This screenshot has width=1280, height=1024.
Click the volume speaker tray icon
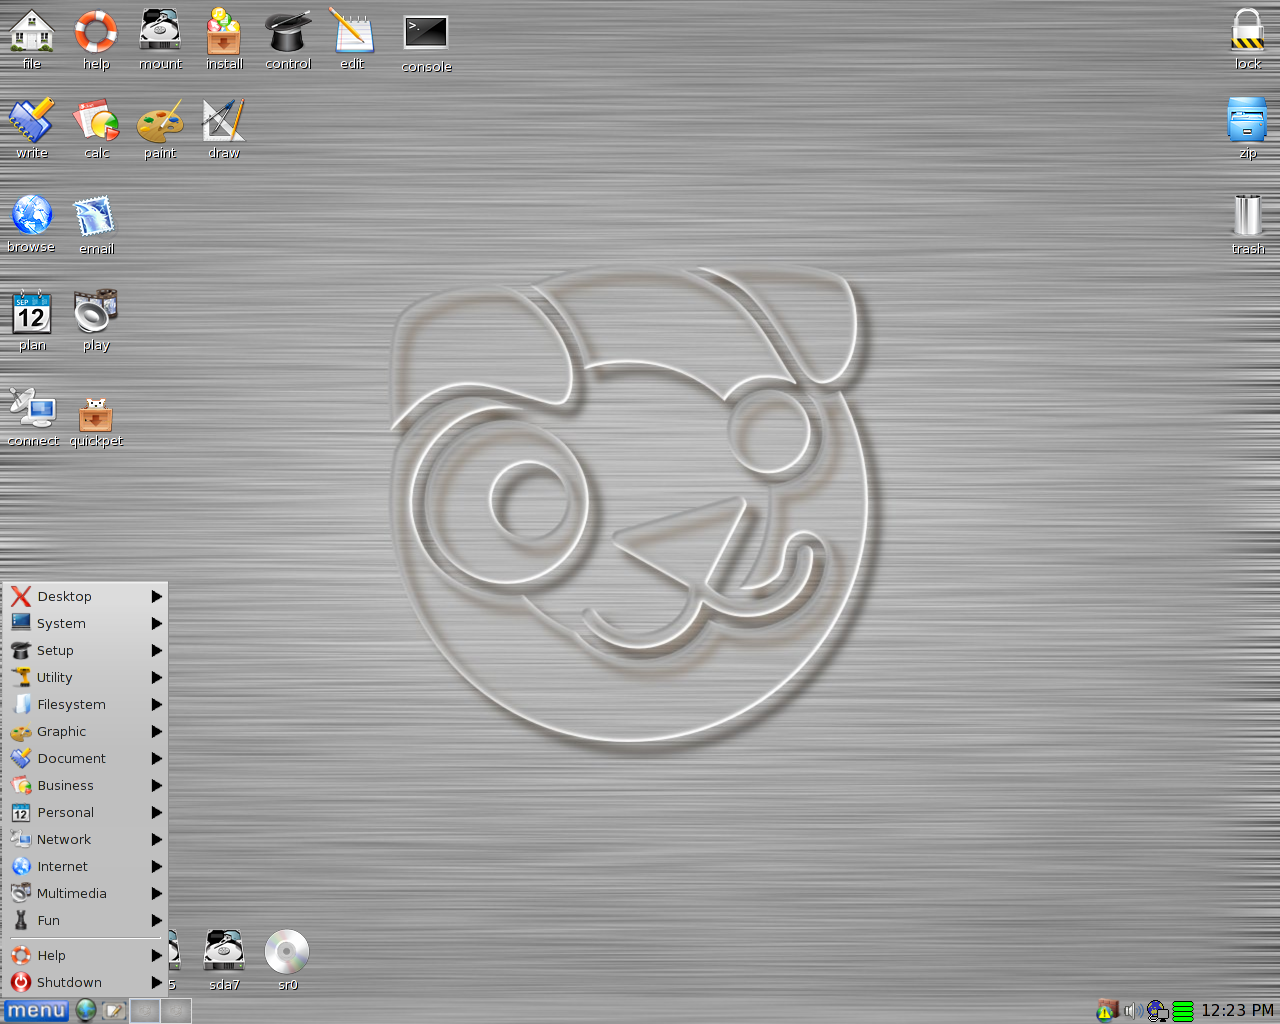pos(1133,1011)
